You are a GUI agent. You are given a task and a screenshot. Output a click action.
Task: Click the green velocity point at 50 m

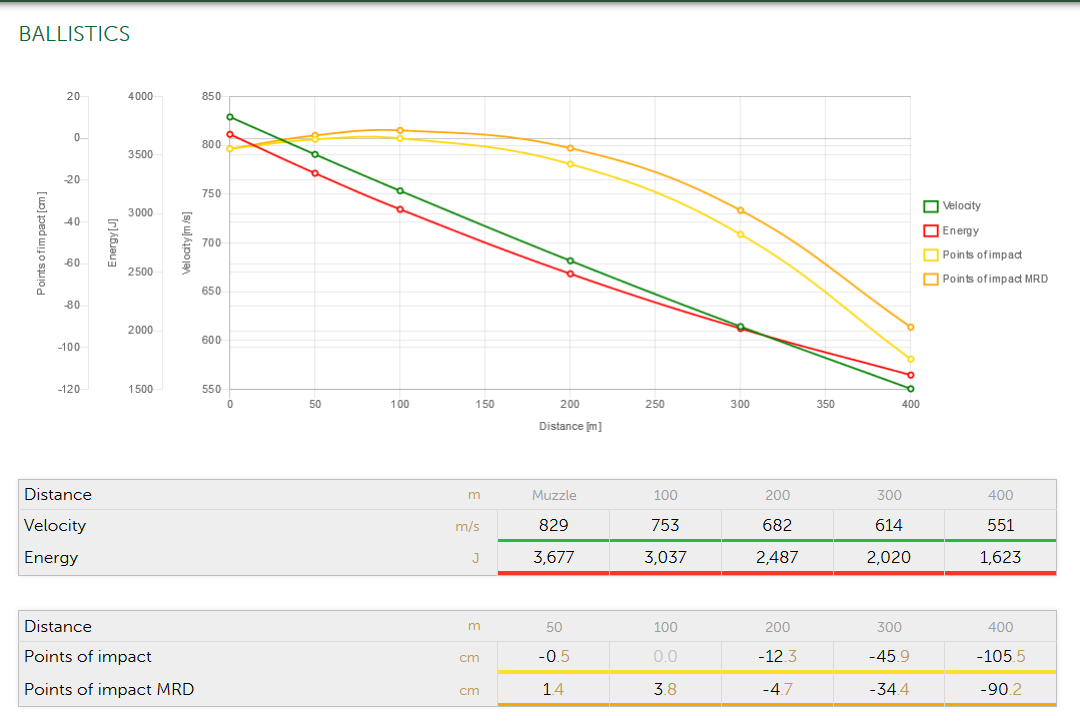coord(315,154)
